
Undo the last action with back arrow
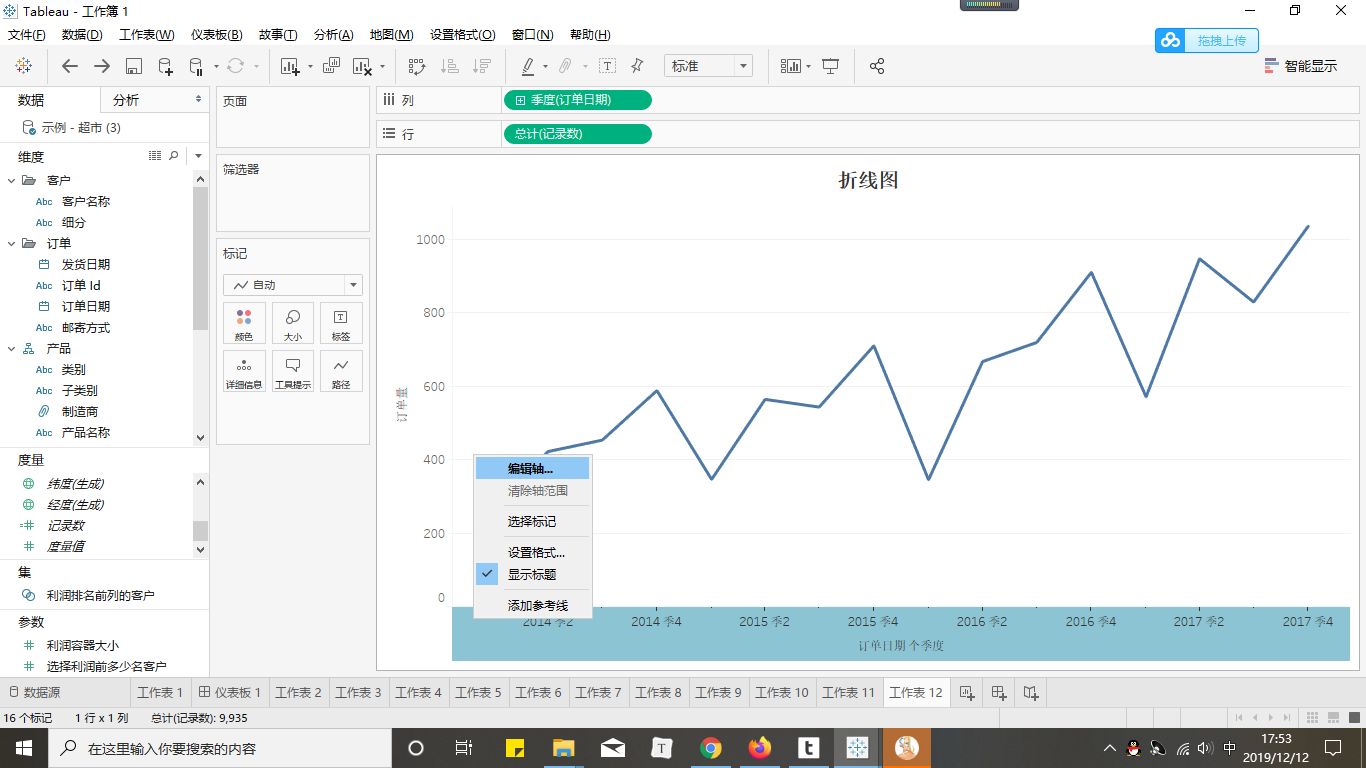click(x=69, y=66)
